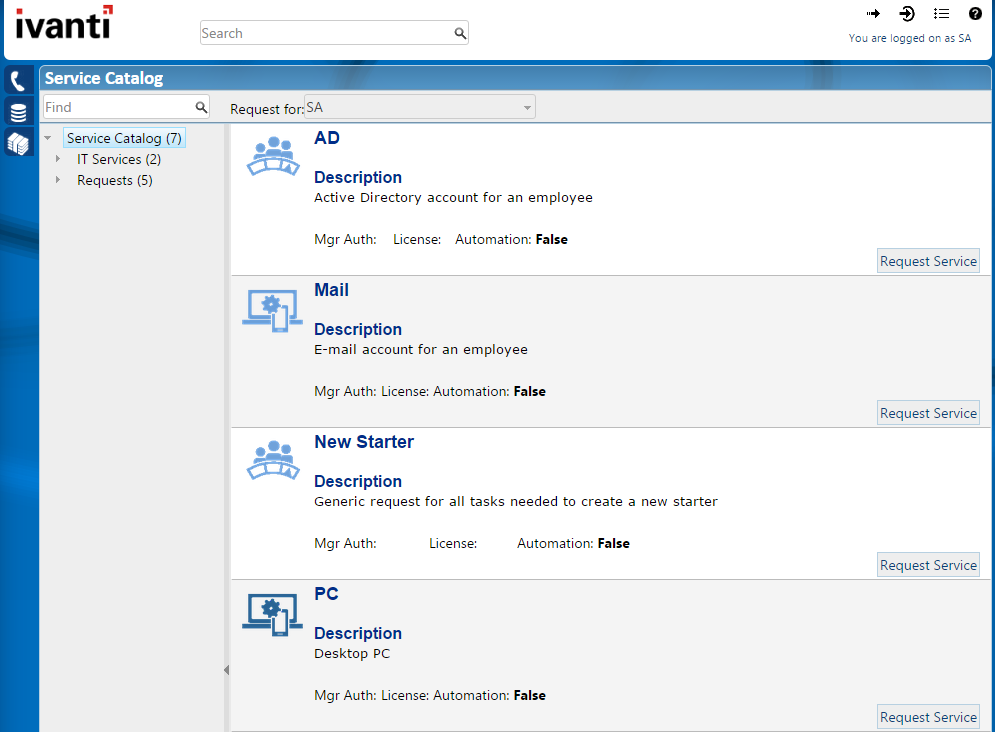
Task: Click 'Active Directory account for an employee' text
Action: pos(453,197)
